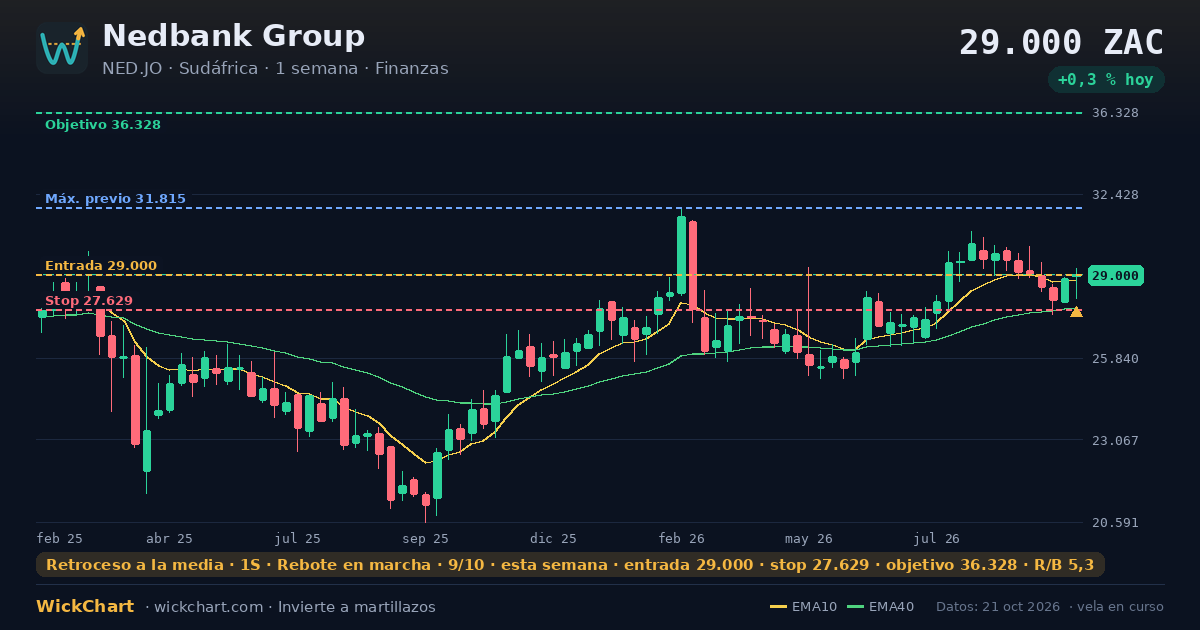Click the NED.JO subtitle line
The height and width of the screenshot is (630, 1200).
(275, 69)
